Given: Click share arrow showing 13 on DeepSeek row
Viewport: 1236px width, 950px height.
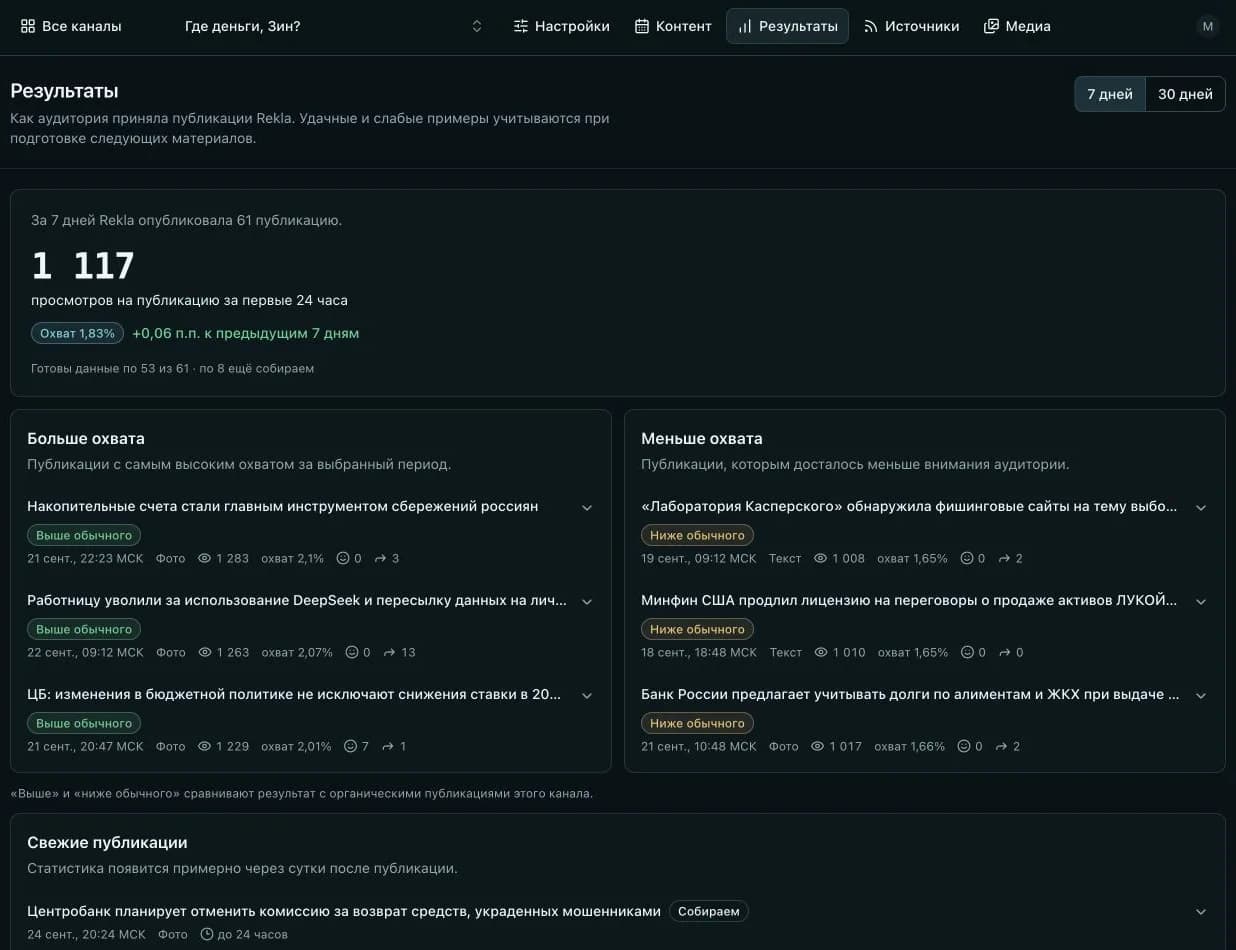Looking at the screenshot, I should coord(389,652).
